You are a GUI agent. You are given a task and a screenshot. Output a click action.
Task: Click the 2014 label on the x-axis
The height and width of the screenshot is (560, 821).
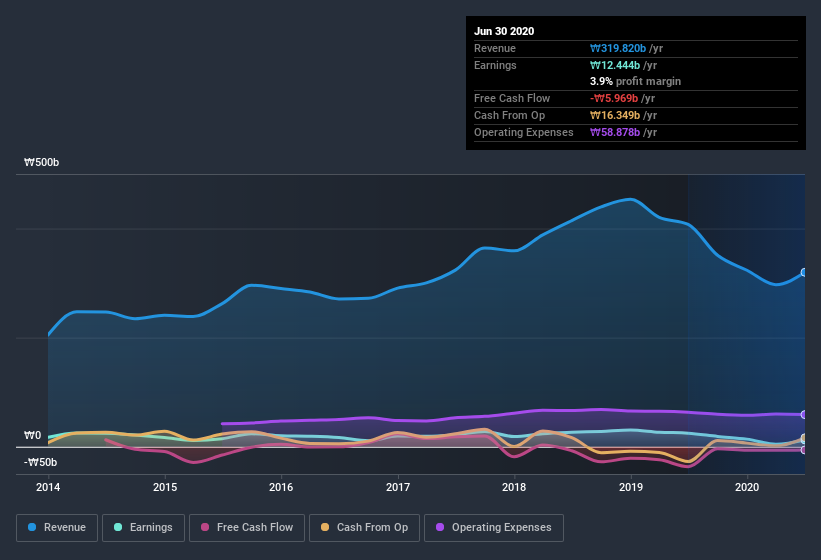48,487
